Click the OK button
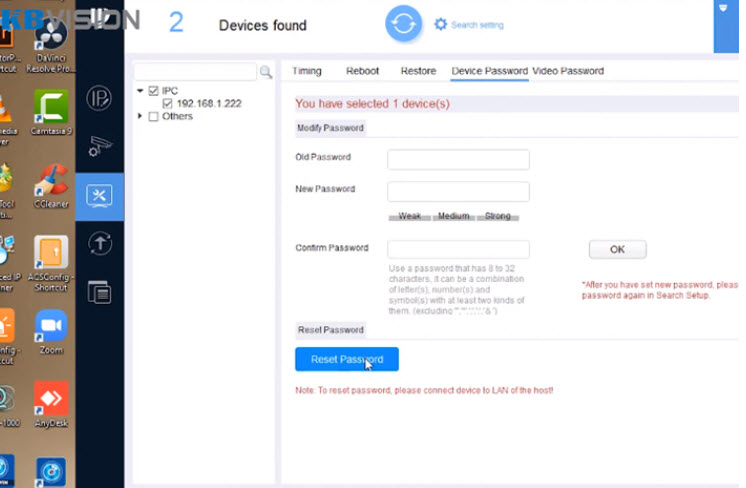This screenshot has height=488, width=746. click(618, 250)
